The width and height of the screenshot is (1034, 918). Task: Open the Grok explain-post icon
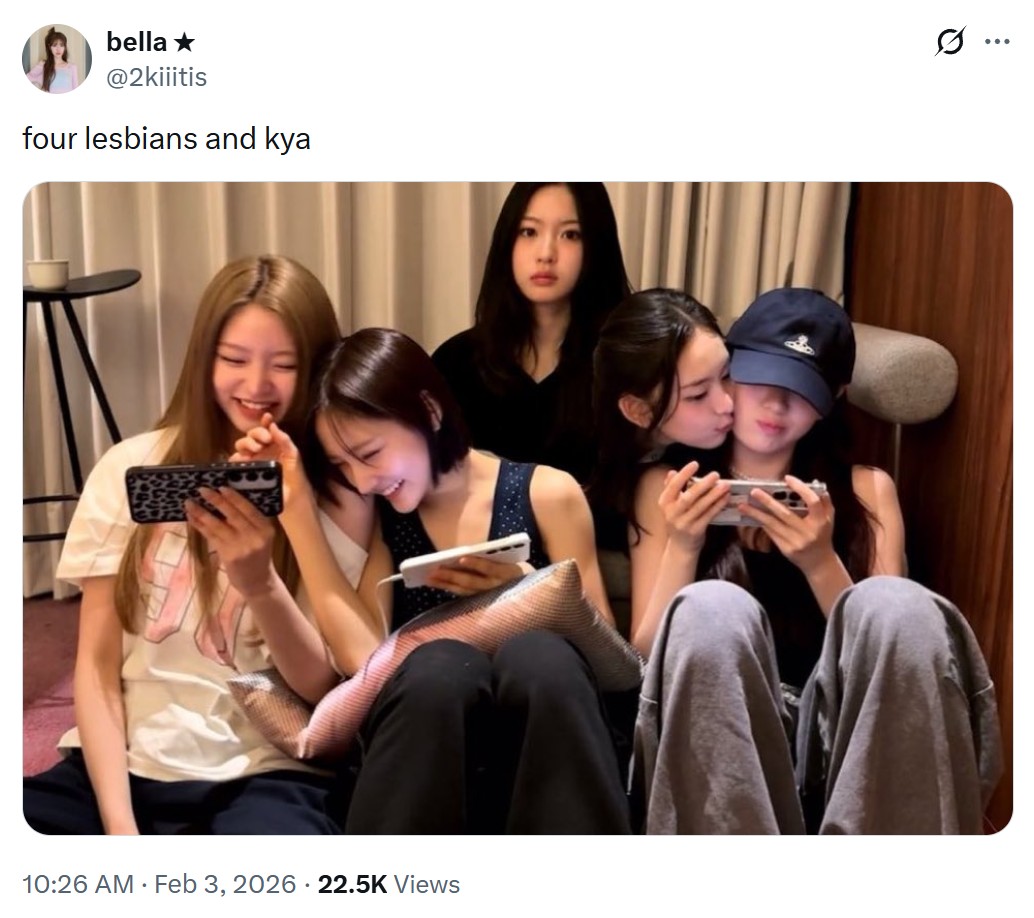coord(951,41)
